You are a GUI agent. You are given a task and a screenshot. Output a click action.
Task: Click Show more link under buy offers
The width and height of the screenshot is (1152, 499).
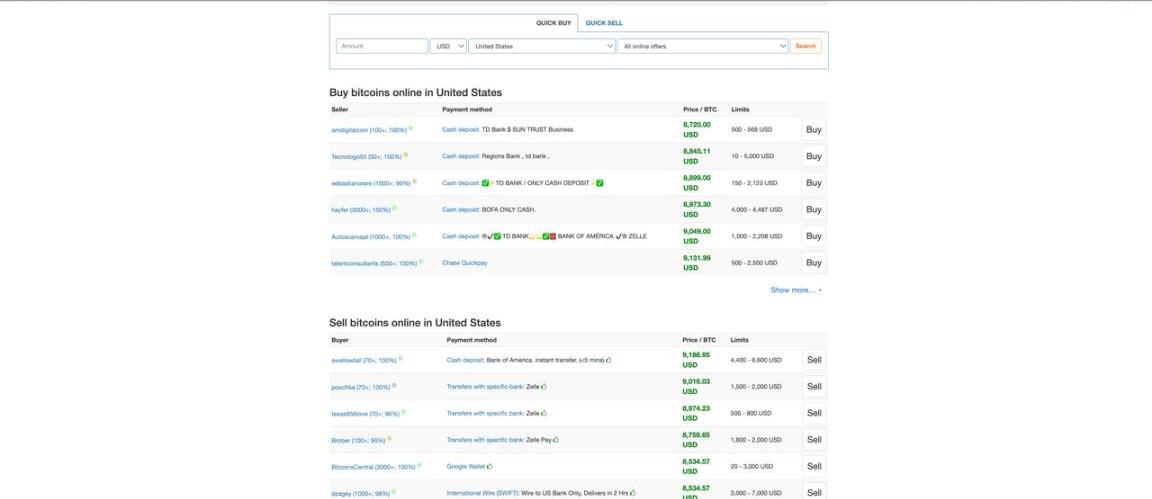(795, 290)
